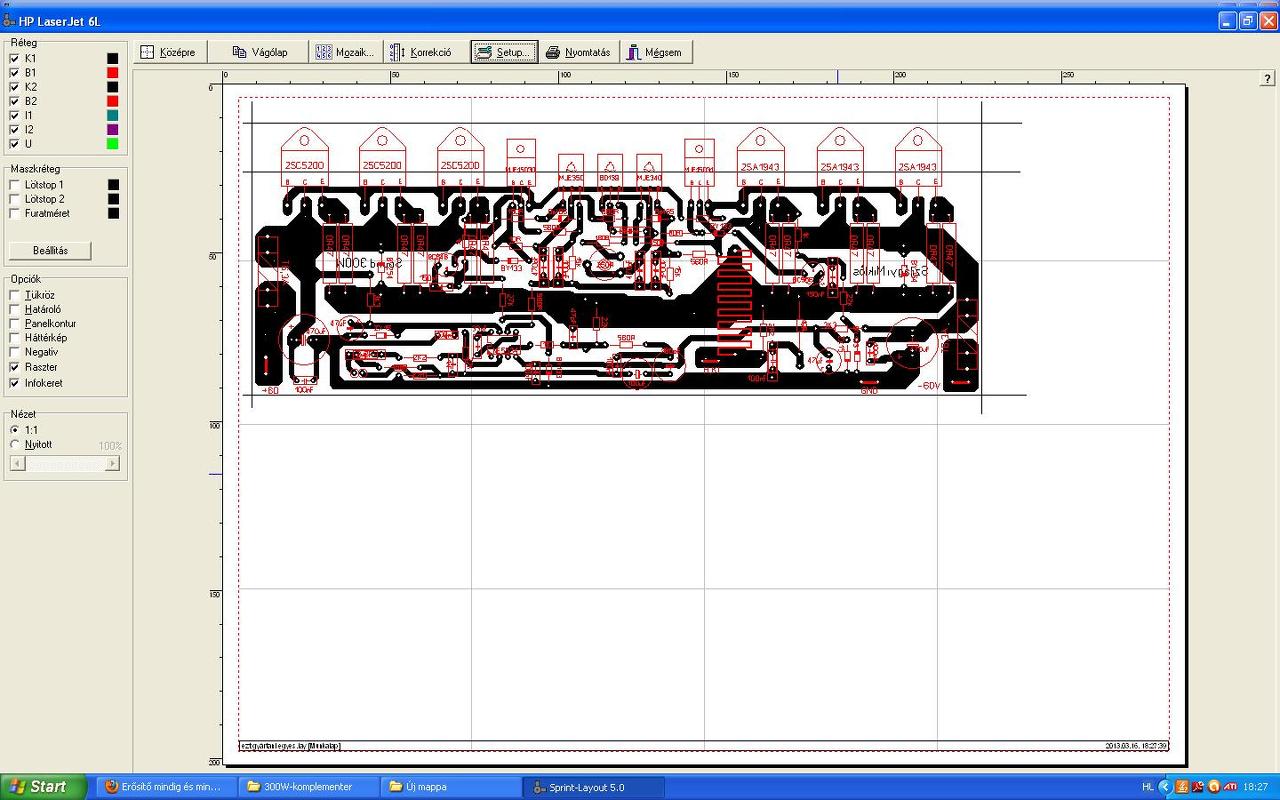Click the black color swatch for K2
Screen dimensions: 1280x800
tap(113, 87)
